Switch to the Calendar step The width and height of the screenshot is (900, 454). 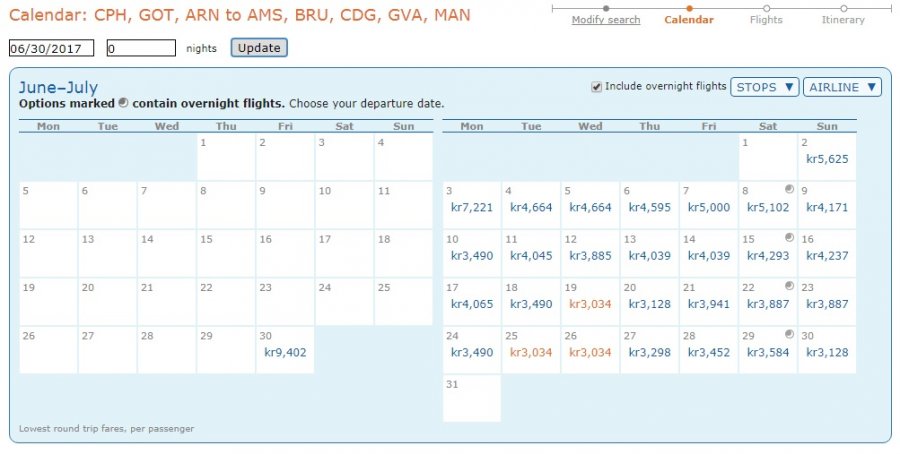coord(689,20)
